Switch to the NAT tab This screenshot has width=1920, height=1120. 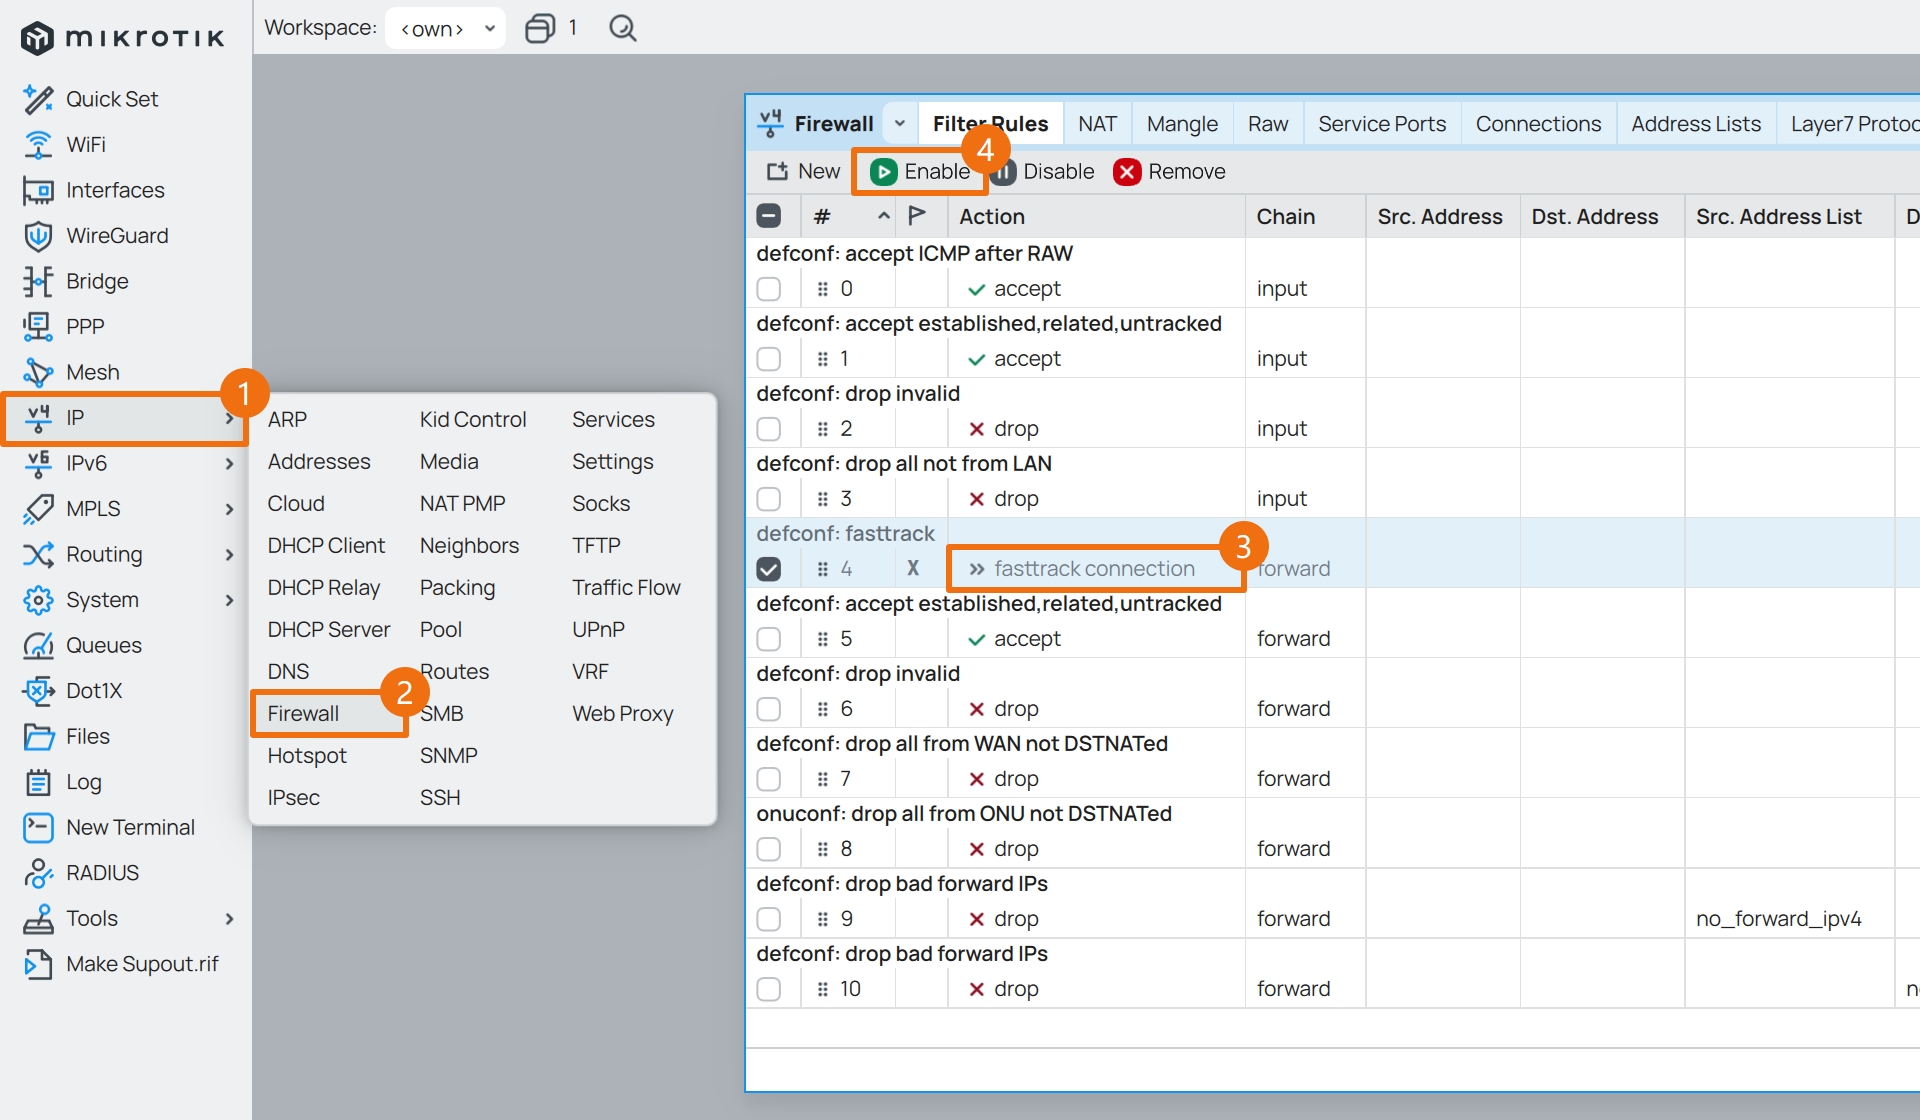[1097, 124]
